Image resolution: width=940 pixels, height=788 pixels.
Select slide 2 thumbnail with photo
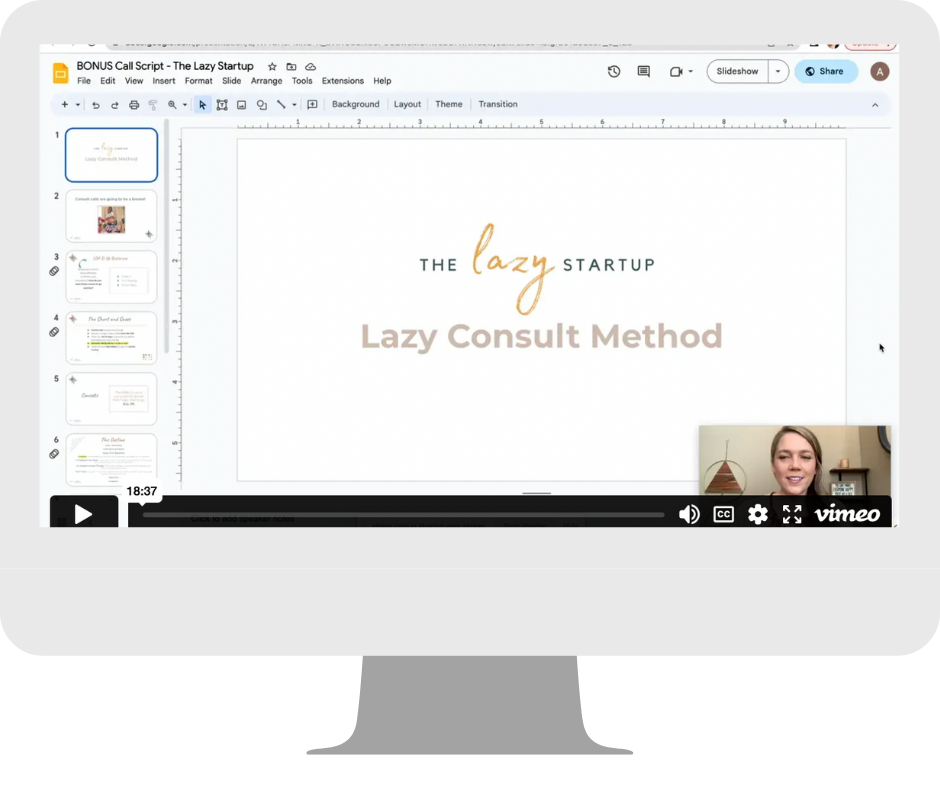click(112, 216)
